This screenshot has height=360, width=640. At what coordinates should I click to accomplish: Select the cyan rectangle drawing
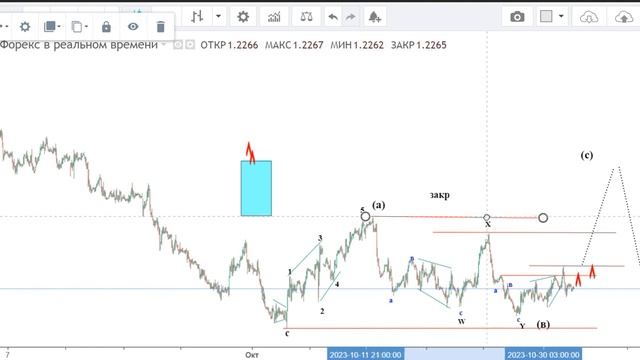[256, 188]
